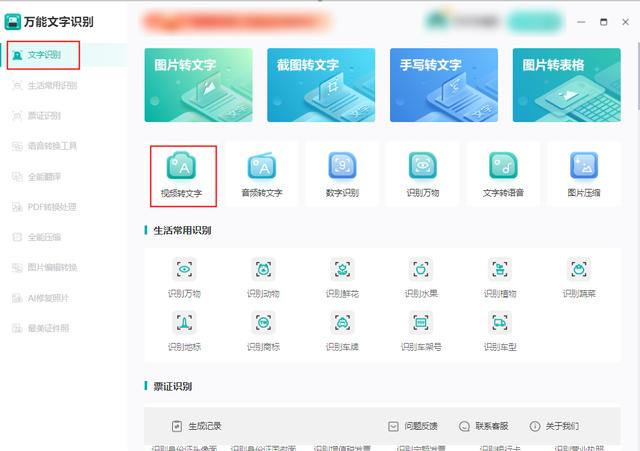Select the 识别车型 icon
The image size is (640, 451).
tap(500, 323)
